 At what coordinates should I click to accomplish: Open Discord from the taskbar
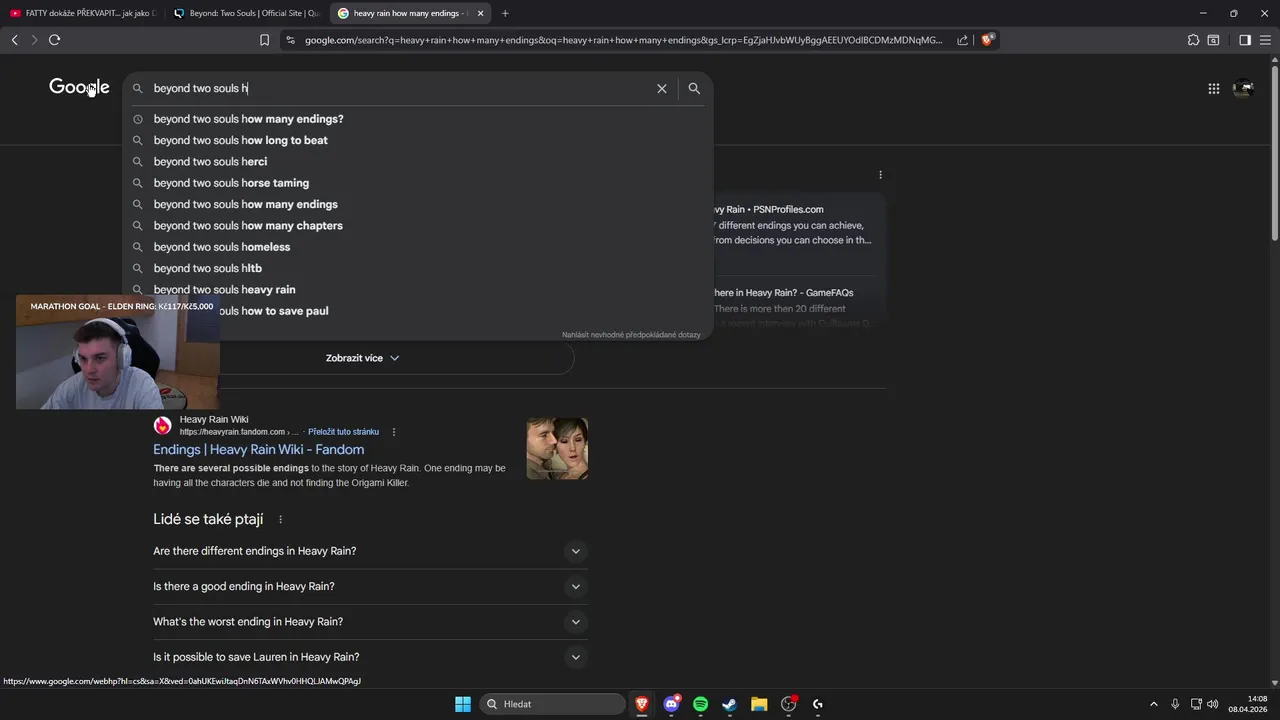point(672,704)
